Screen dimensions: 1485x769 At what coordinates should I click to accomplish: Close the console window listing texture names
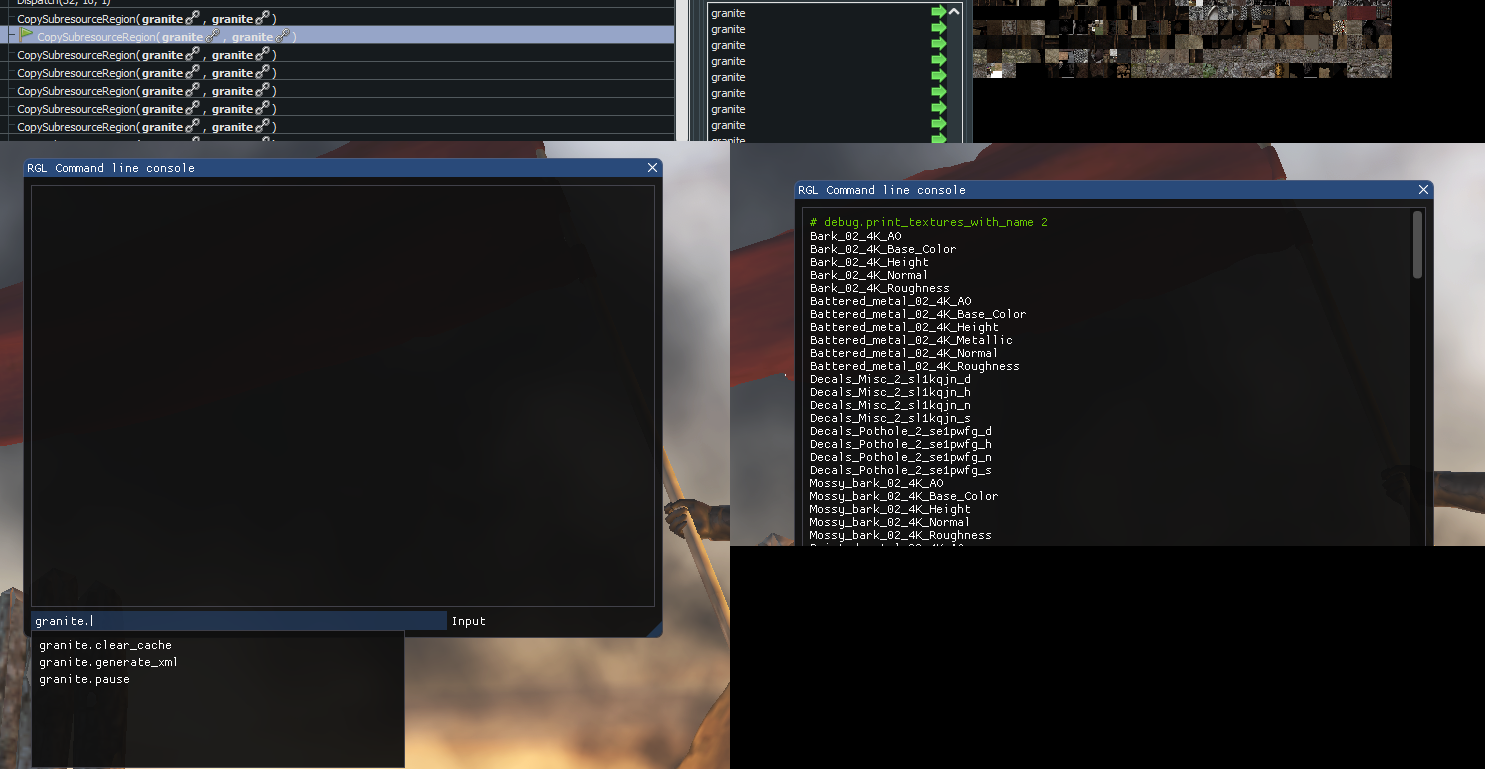(1423, 190)
